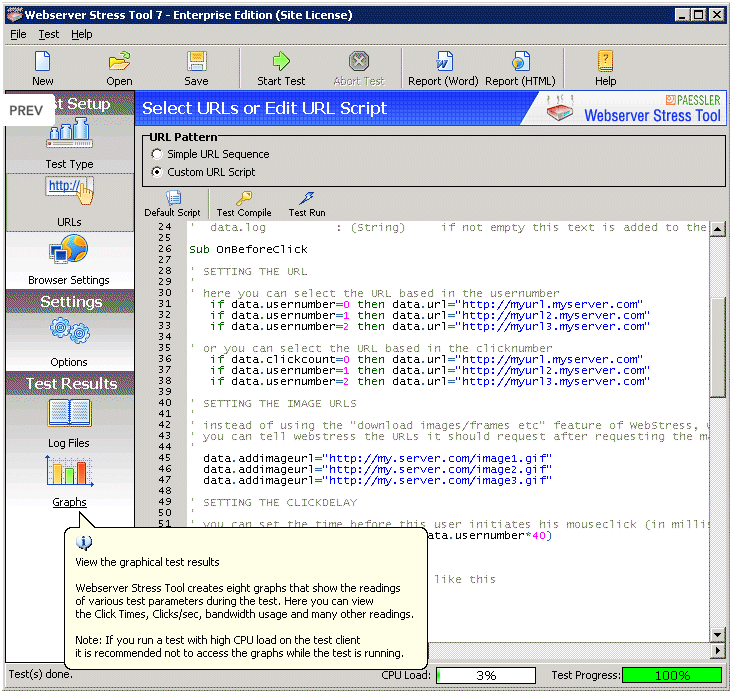This screenshot has height=694, width=736.
Task: Click line number 24 in gutter
Action: (165, 227)
